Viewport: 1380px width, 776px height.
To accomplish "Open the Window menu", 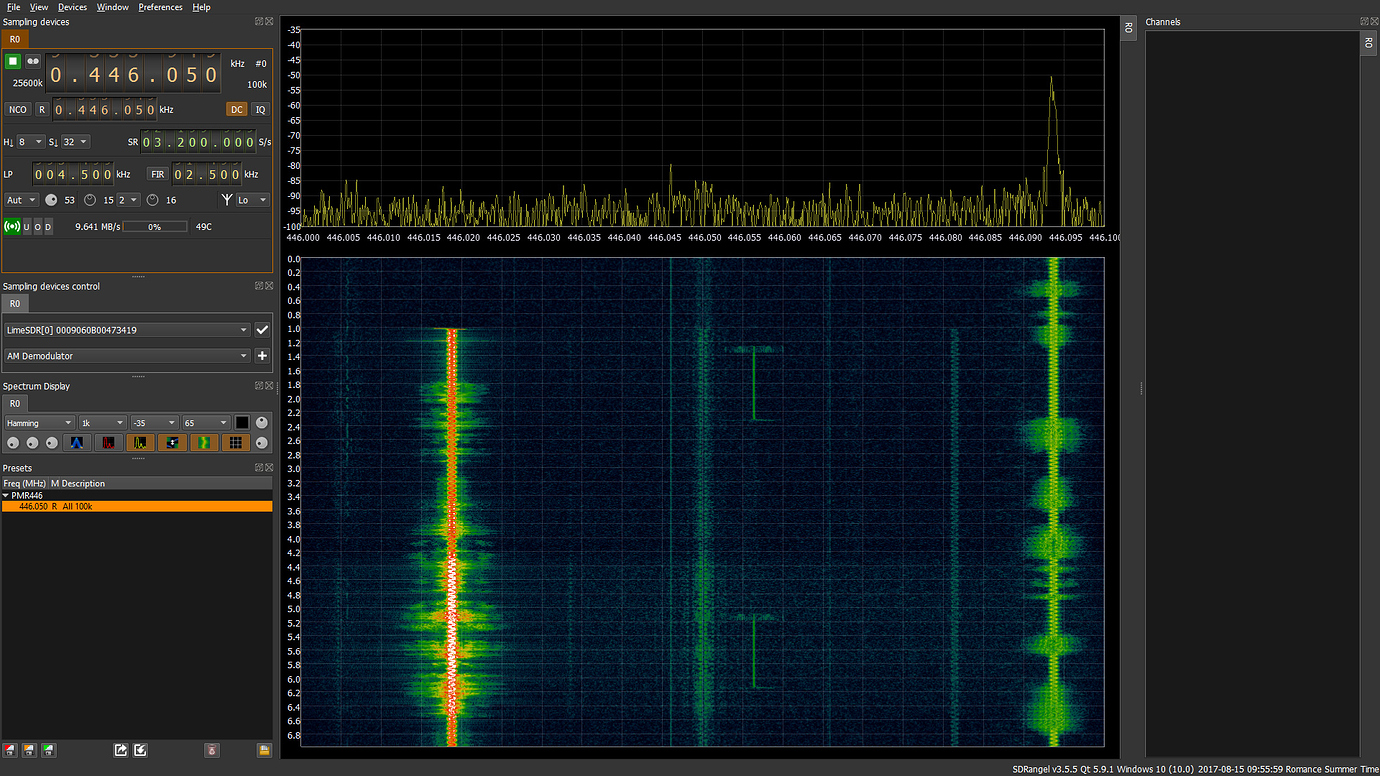I will [x=113, y=7].
